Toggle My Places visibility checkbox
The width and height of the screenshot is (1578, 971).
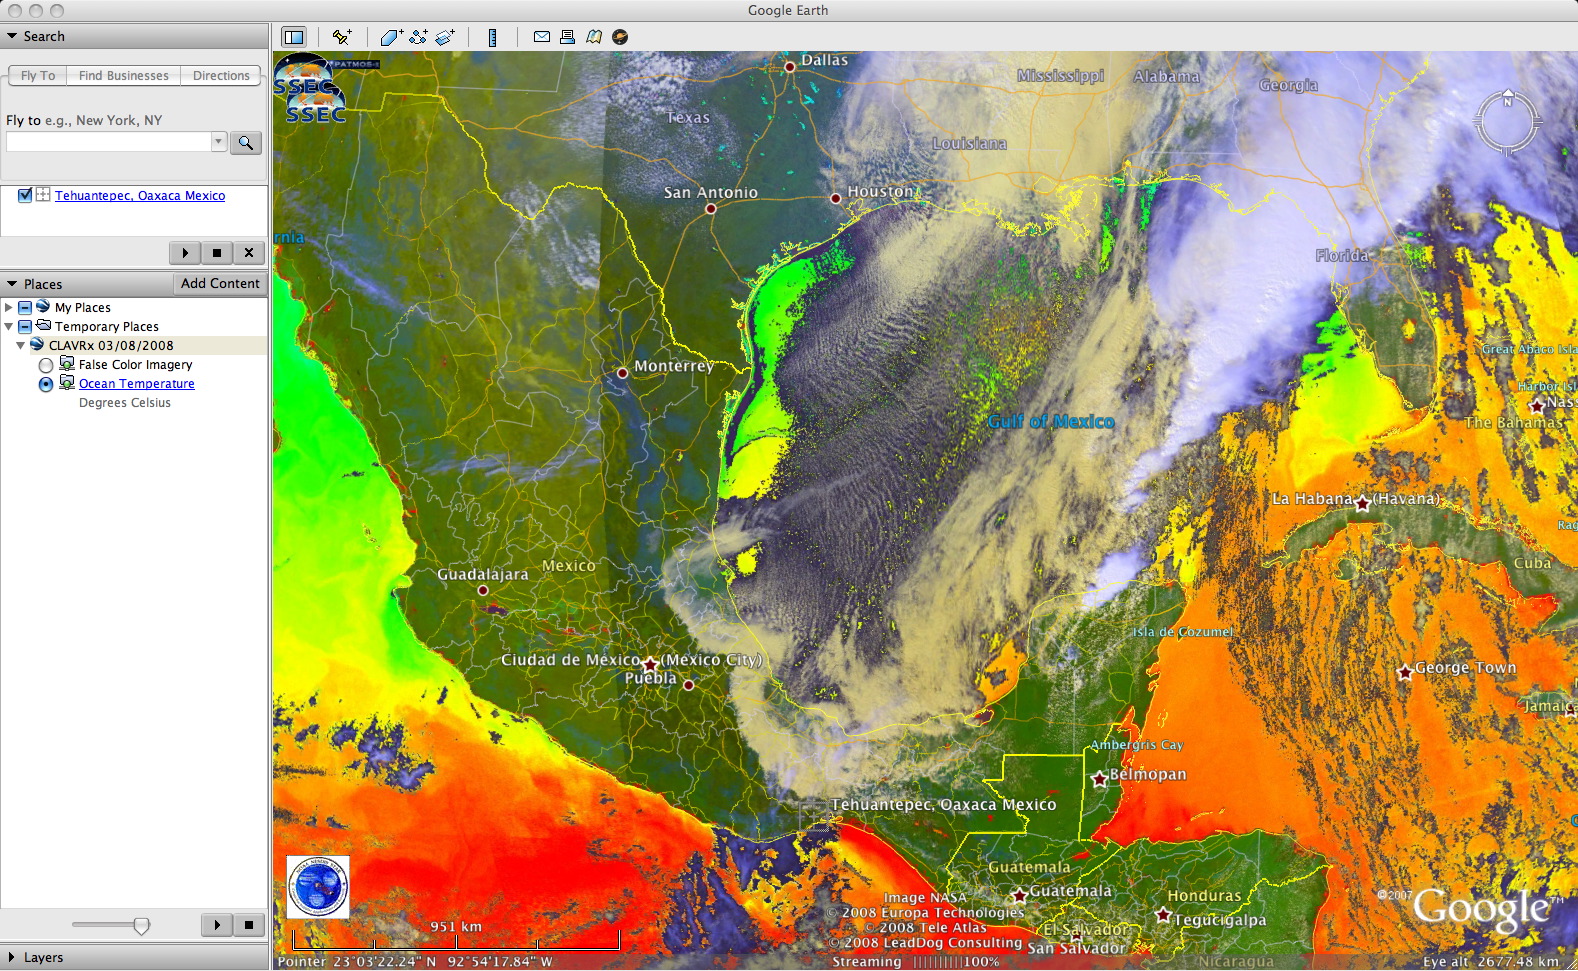[25, 308]
